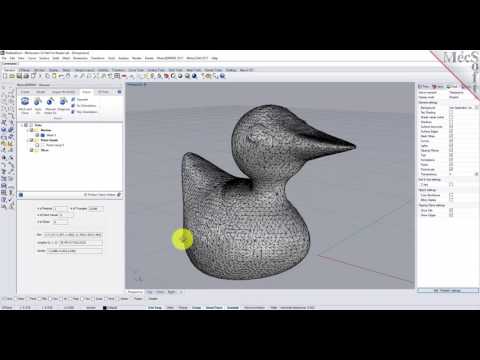Click the Wizard Shape Fit icon
480x360 pixels.
50,101
